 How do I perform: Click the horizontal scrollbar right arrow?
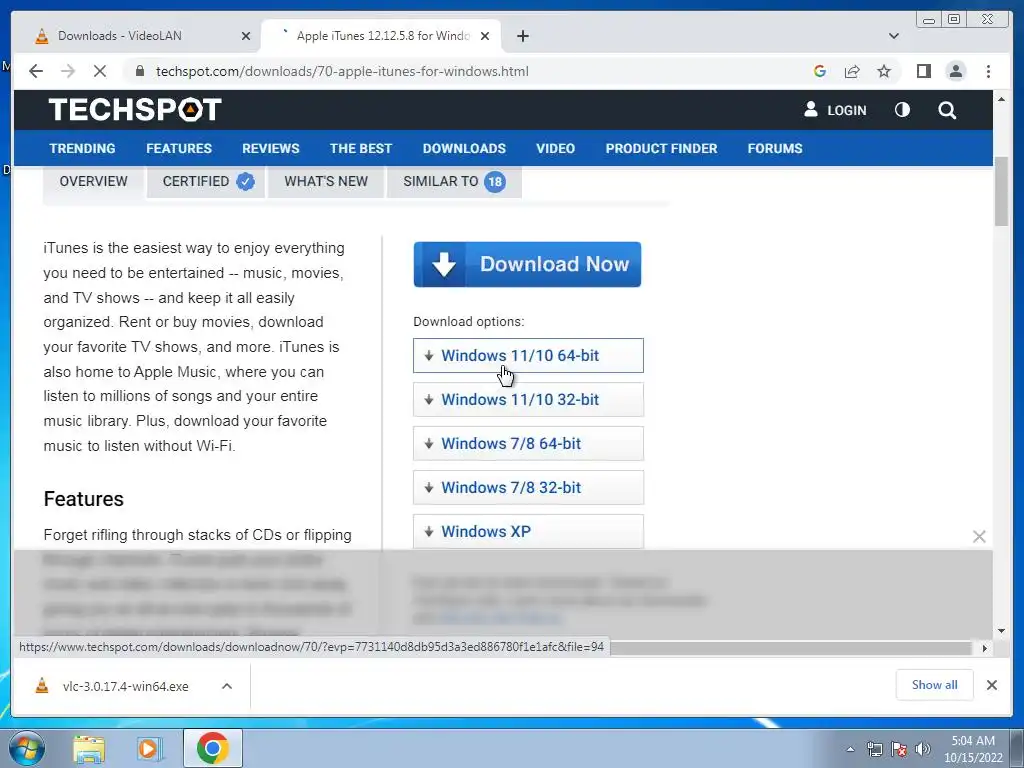point(984,648)
